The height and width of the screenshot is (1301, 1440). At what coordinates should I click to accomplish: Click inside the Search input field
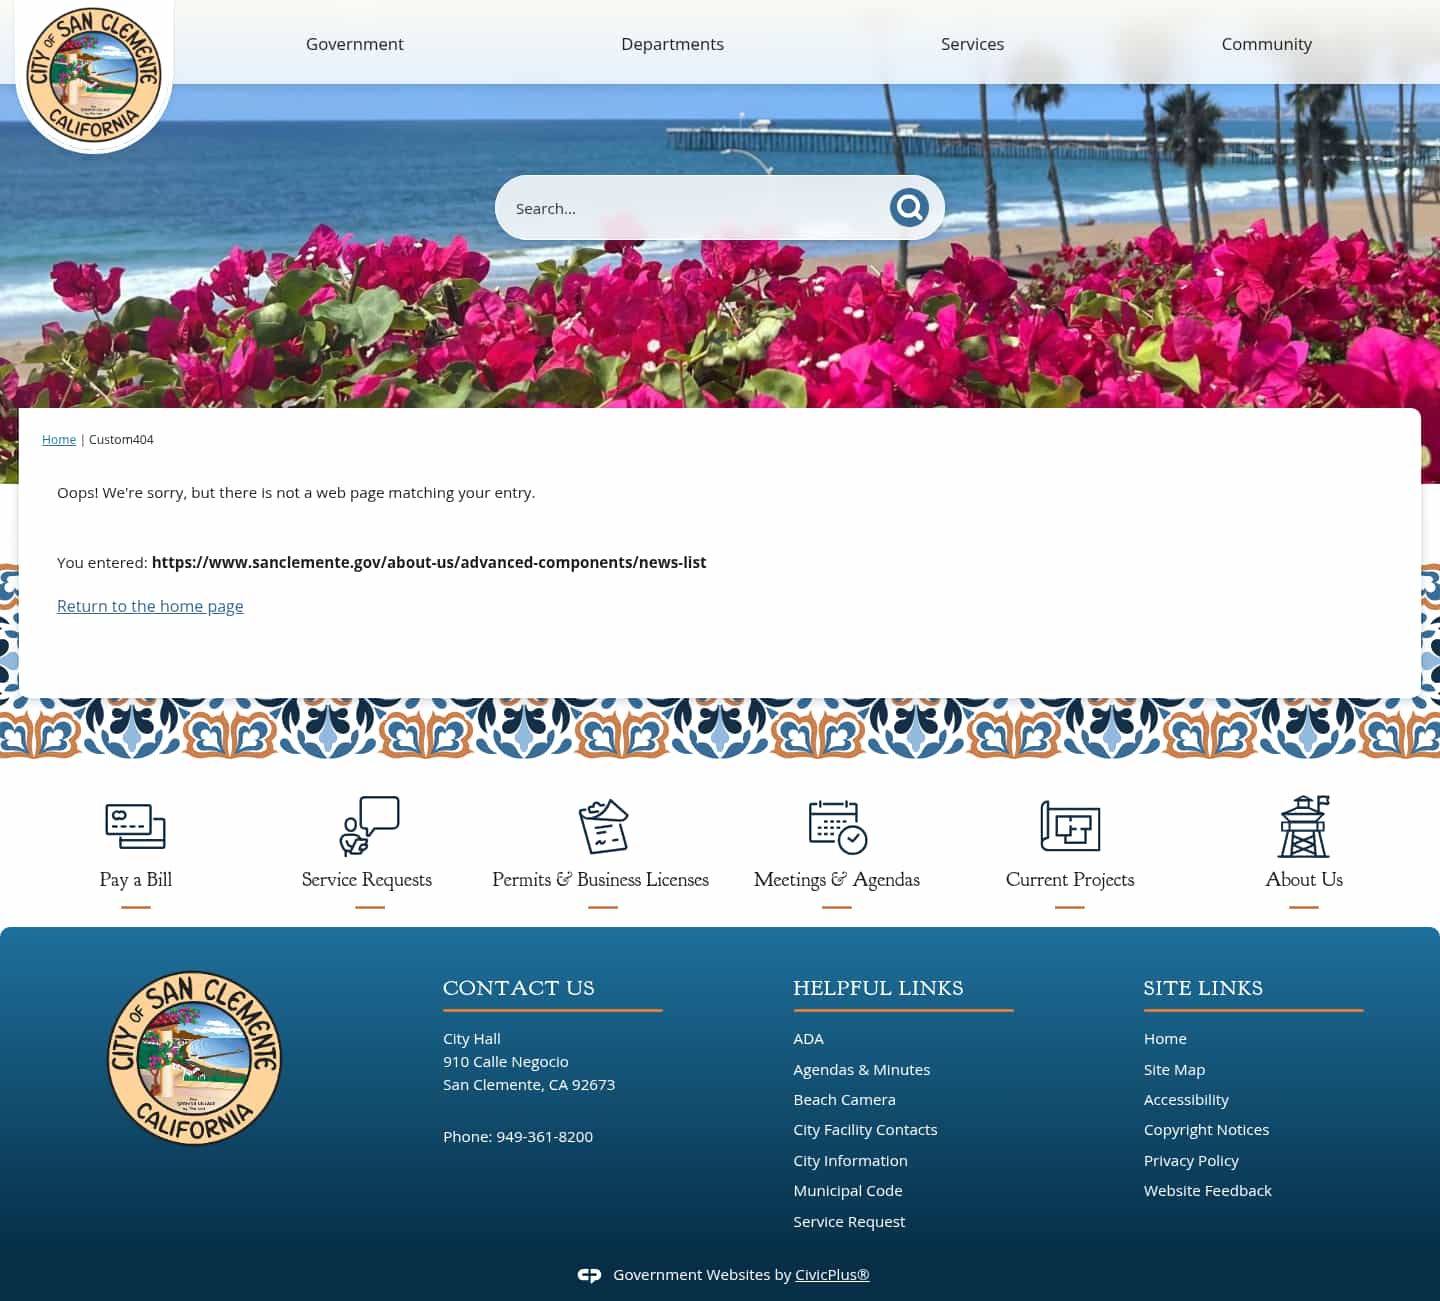pyautogui.click(x=690, y=207)
